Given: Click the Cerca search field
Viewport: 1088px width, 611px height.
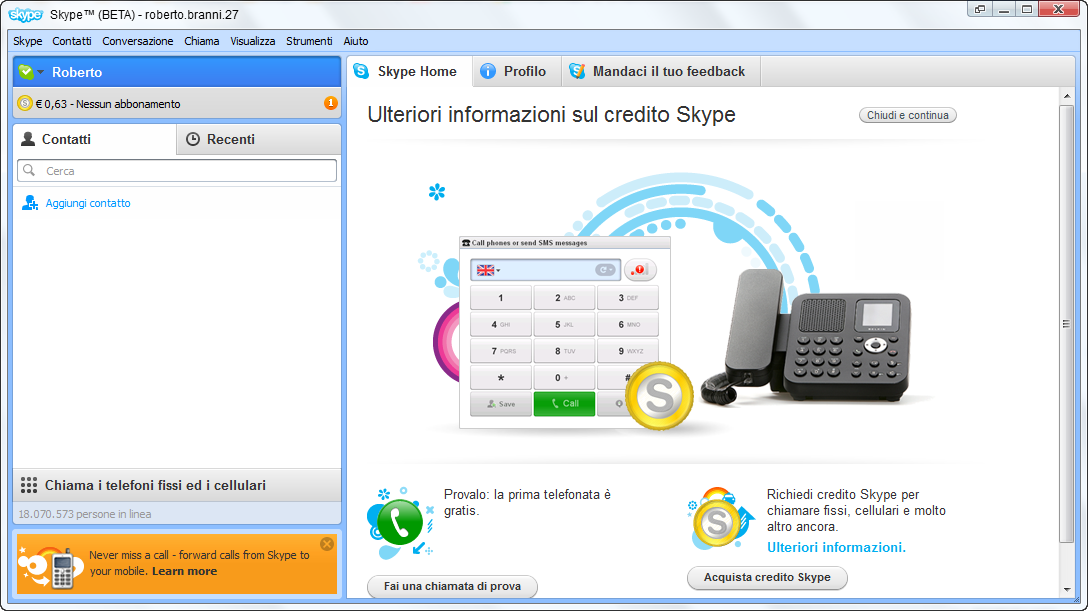Looking at the screenshot, I should [177, 171].
